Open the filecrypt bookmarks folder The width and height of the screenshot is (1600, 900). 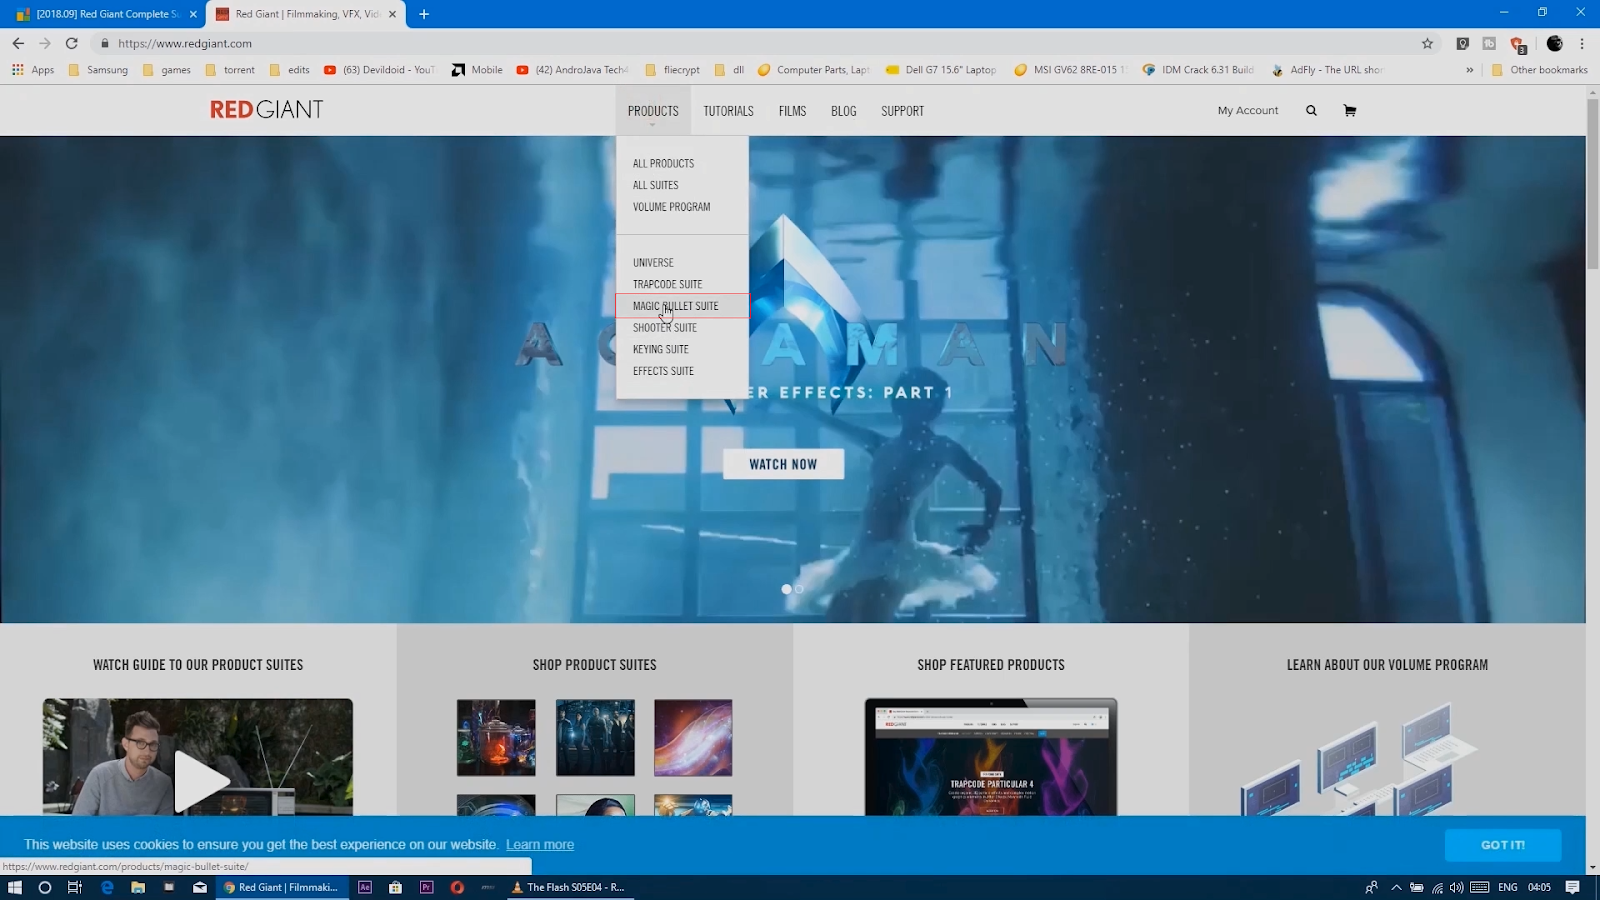tap(672, 70)
